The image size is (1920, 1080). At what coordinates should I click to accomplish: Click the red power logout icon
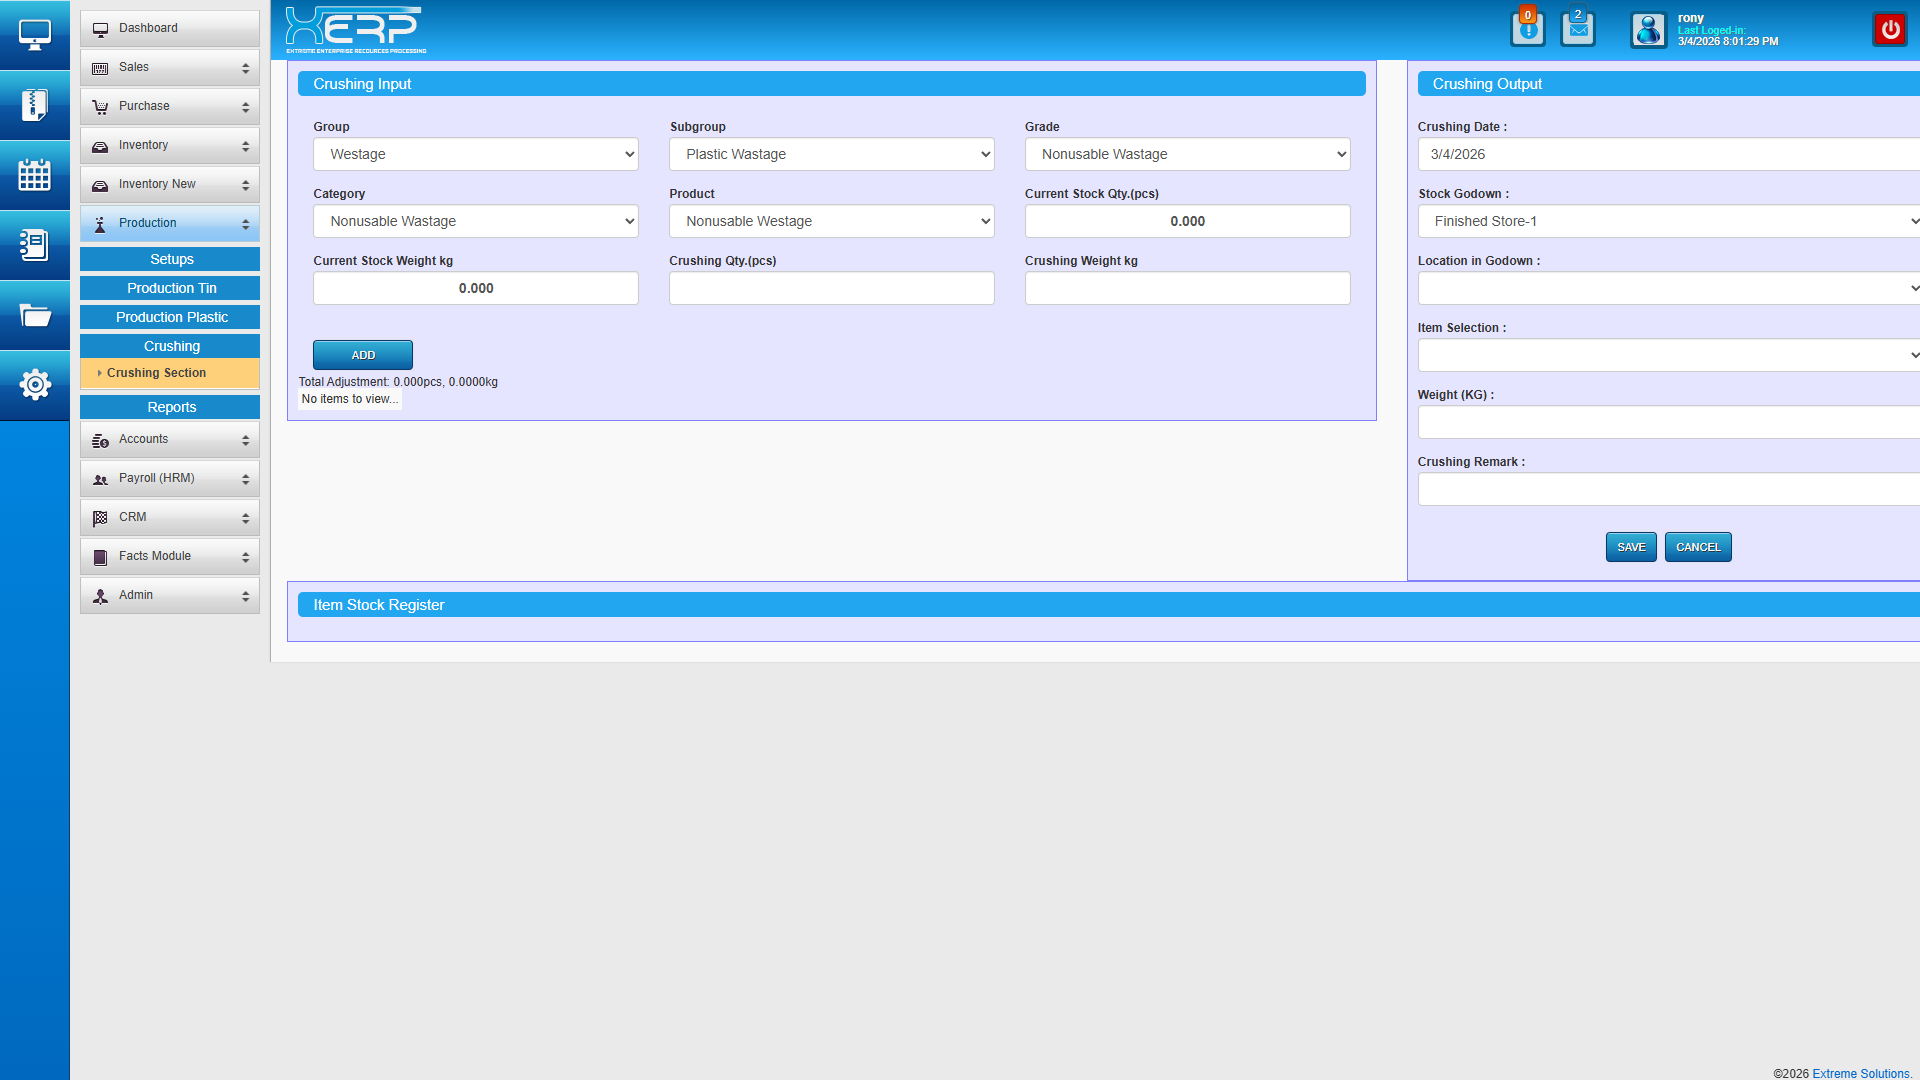(1890, 29)
